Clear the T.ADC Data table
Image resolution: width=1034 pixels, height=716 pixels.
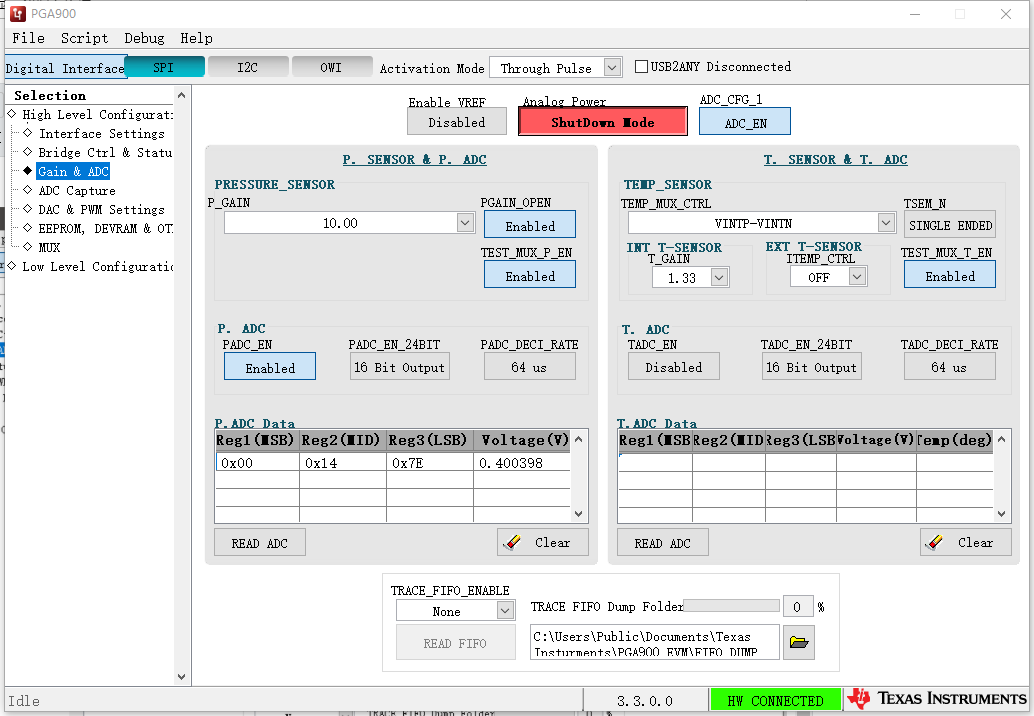[965, 542]
